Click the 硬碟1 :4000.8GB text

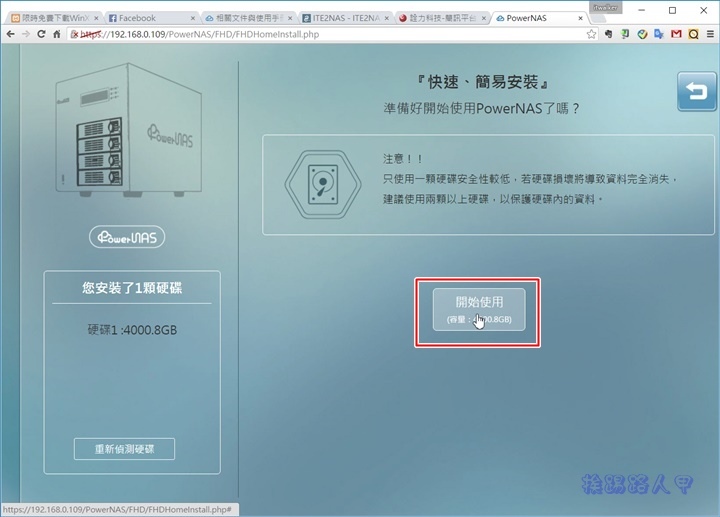point(132,330)
